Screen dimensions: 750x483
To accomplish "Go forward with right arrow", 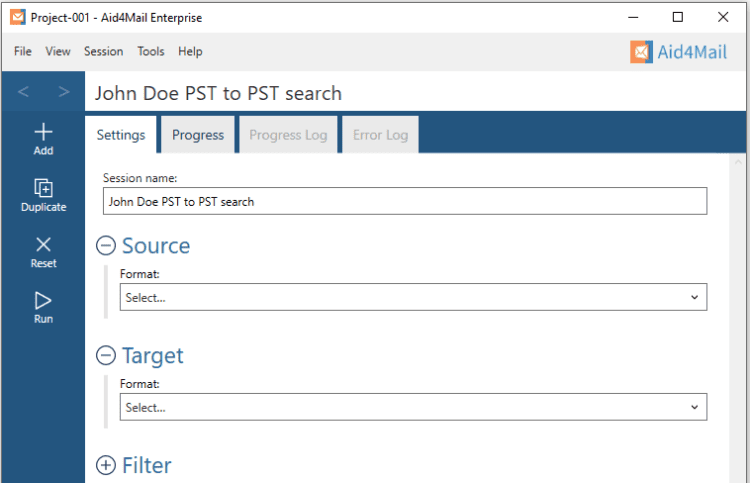I will click(x=64, y=92).
